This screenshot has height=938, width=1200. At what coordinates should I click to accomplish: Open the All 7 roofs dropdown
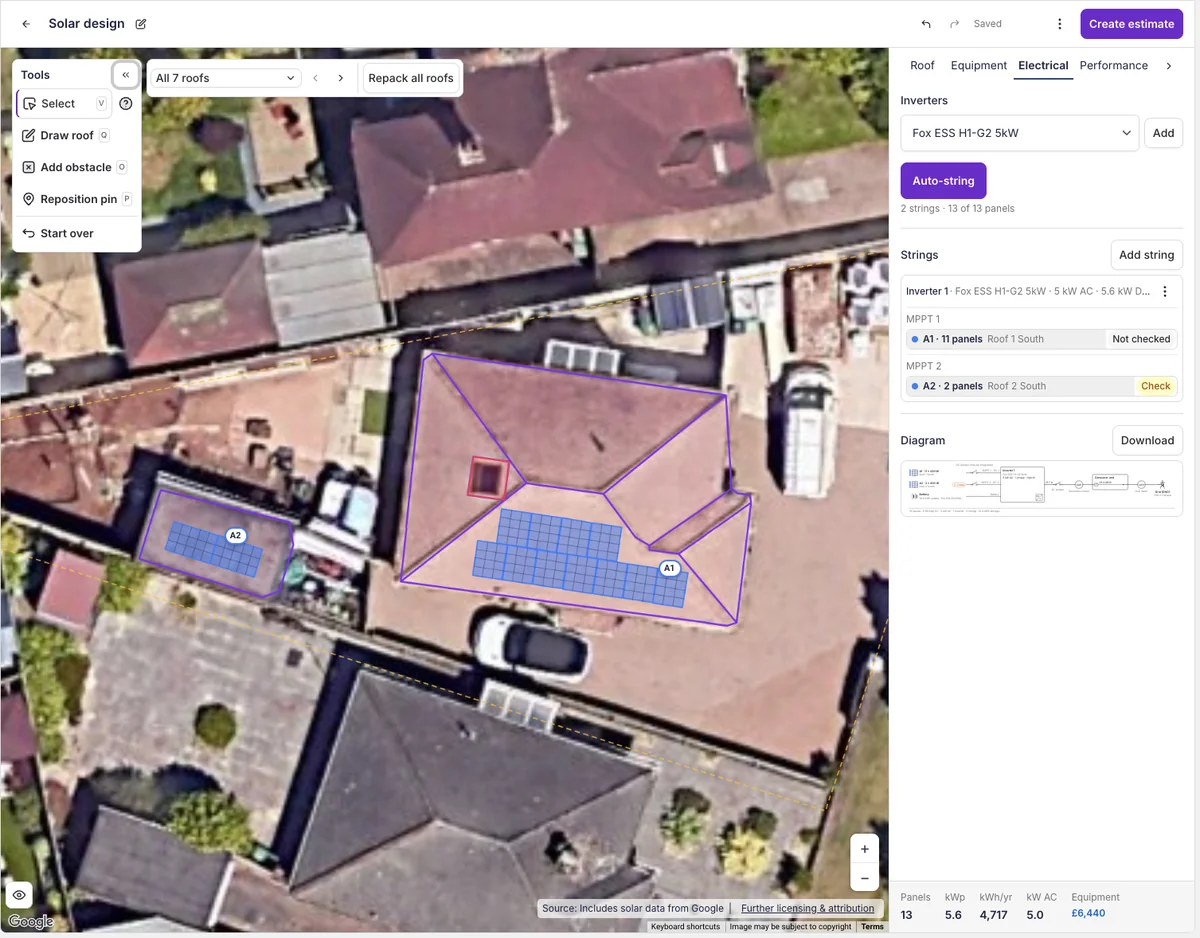[x=226, y=78]
